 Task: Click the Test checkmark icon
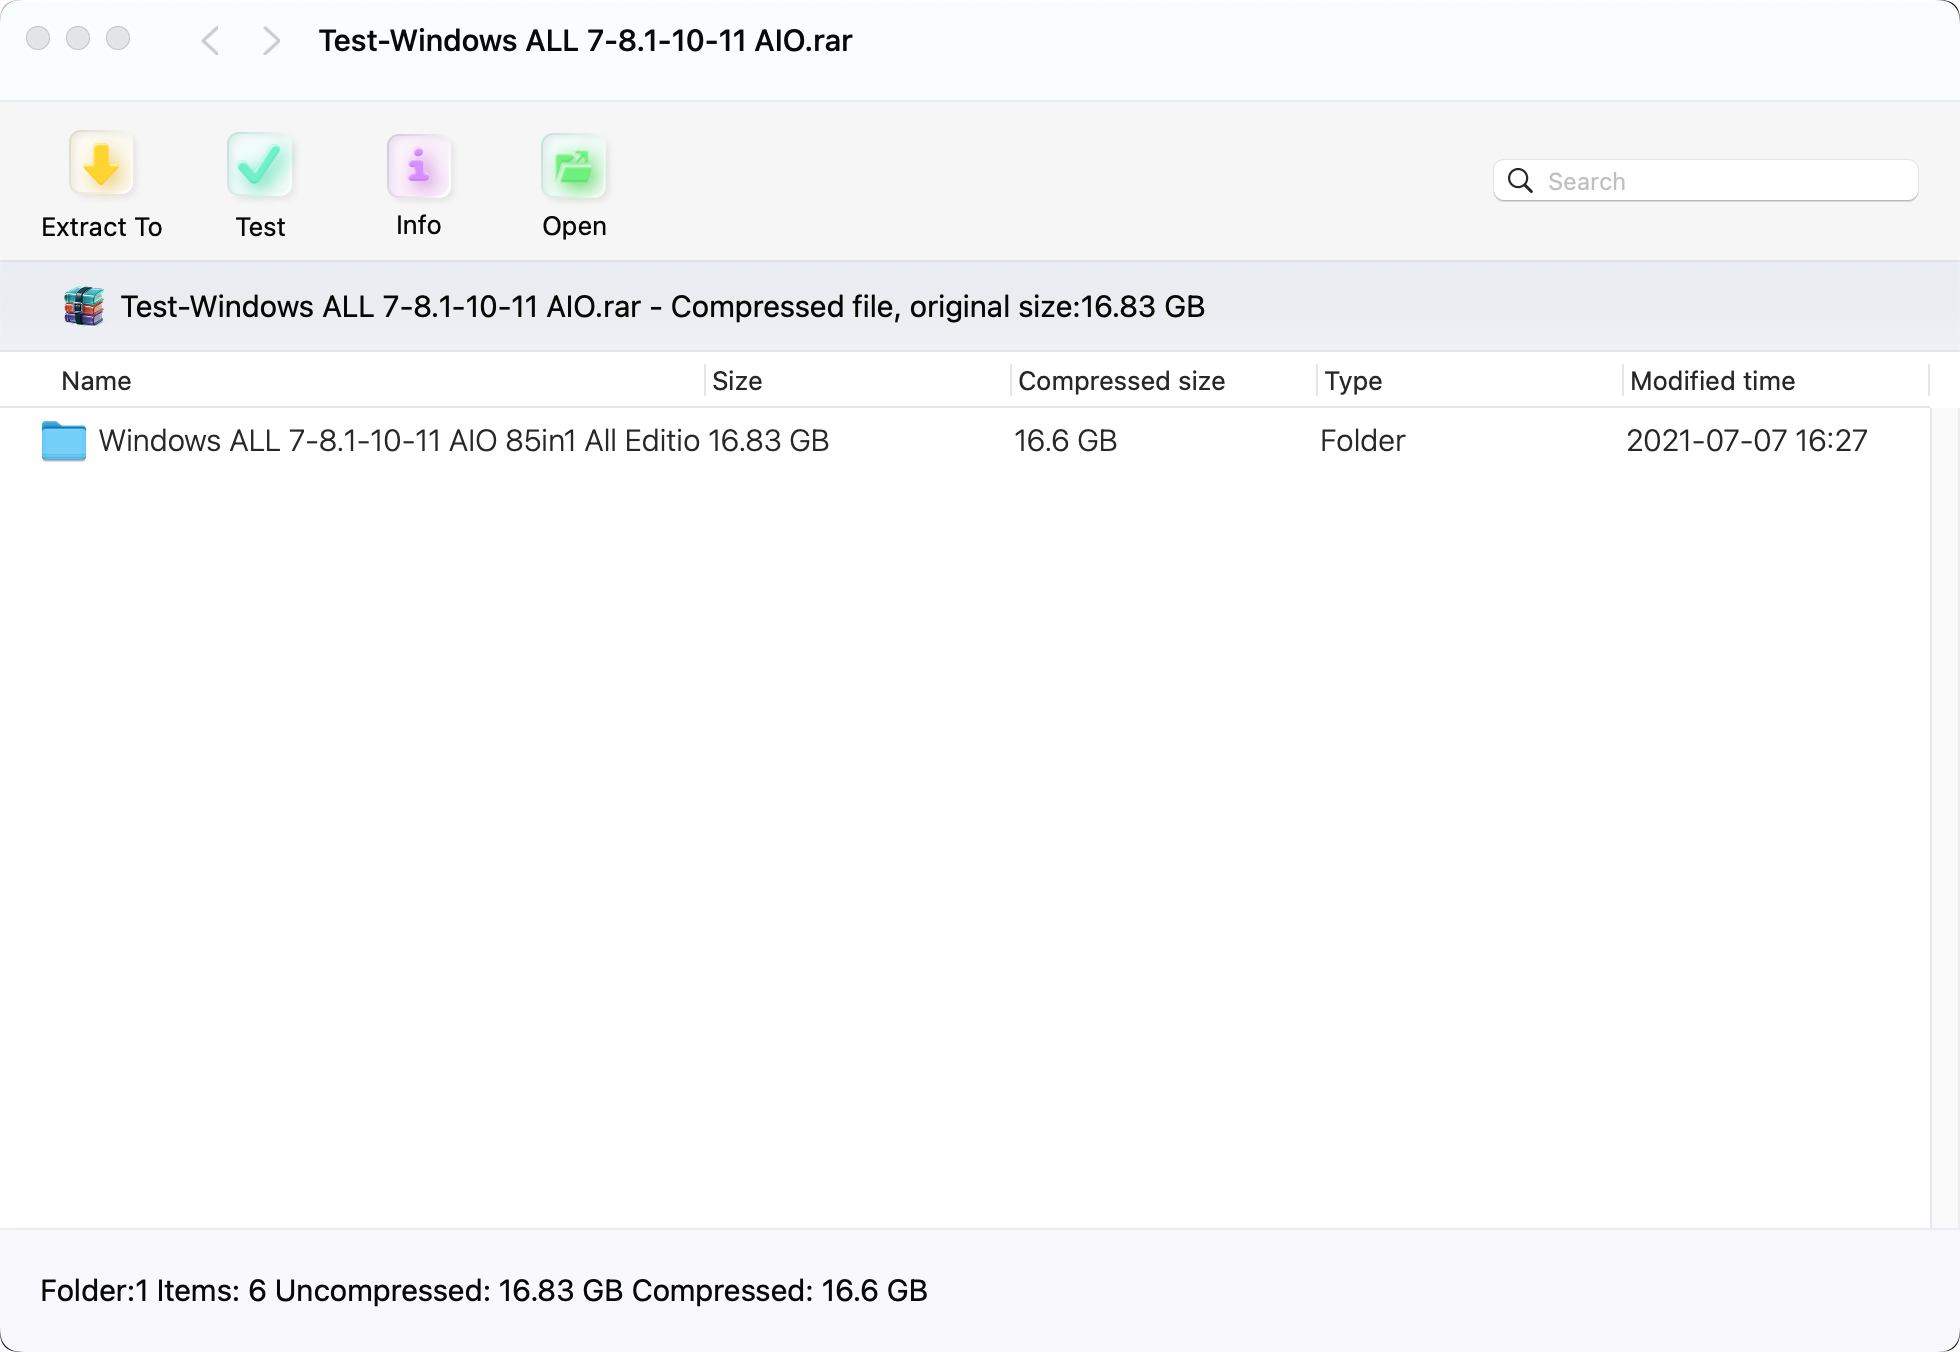tap(260, 165)
